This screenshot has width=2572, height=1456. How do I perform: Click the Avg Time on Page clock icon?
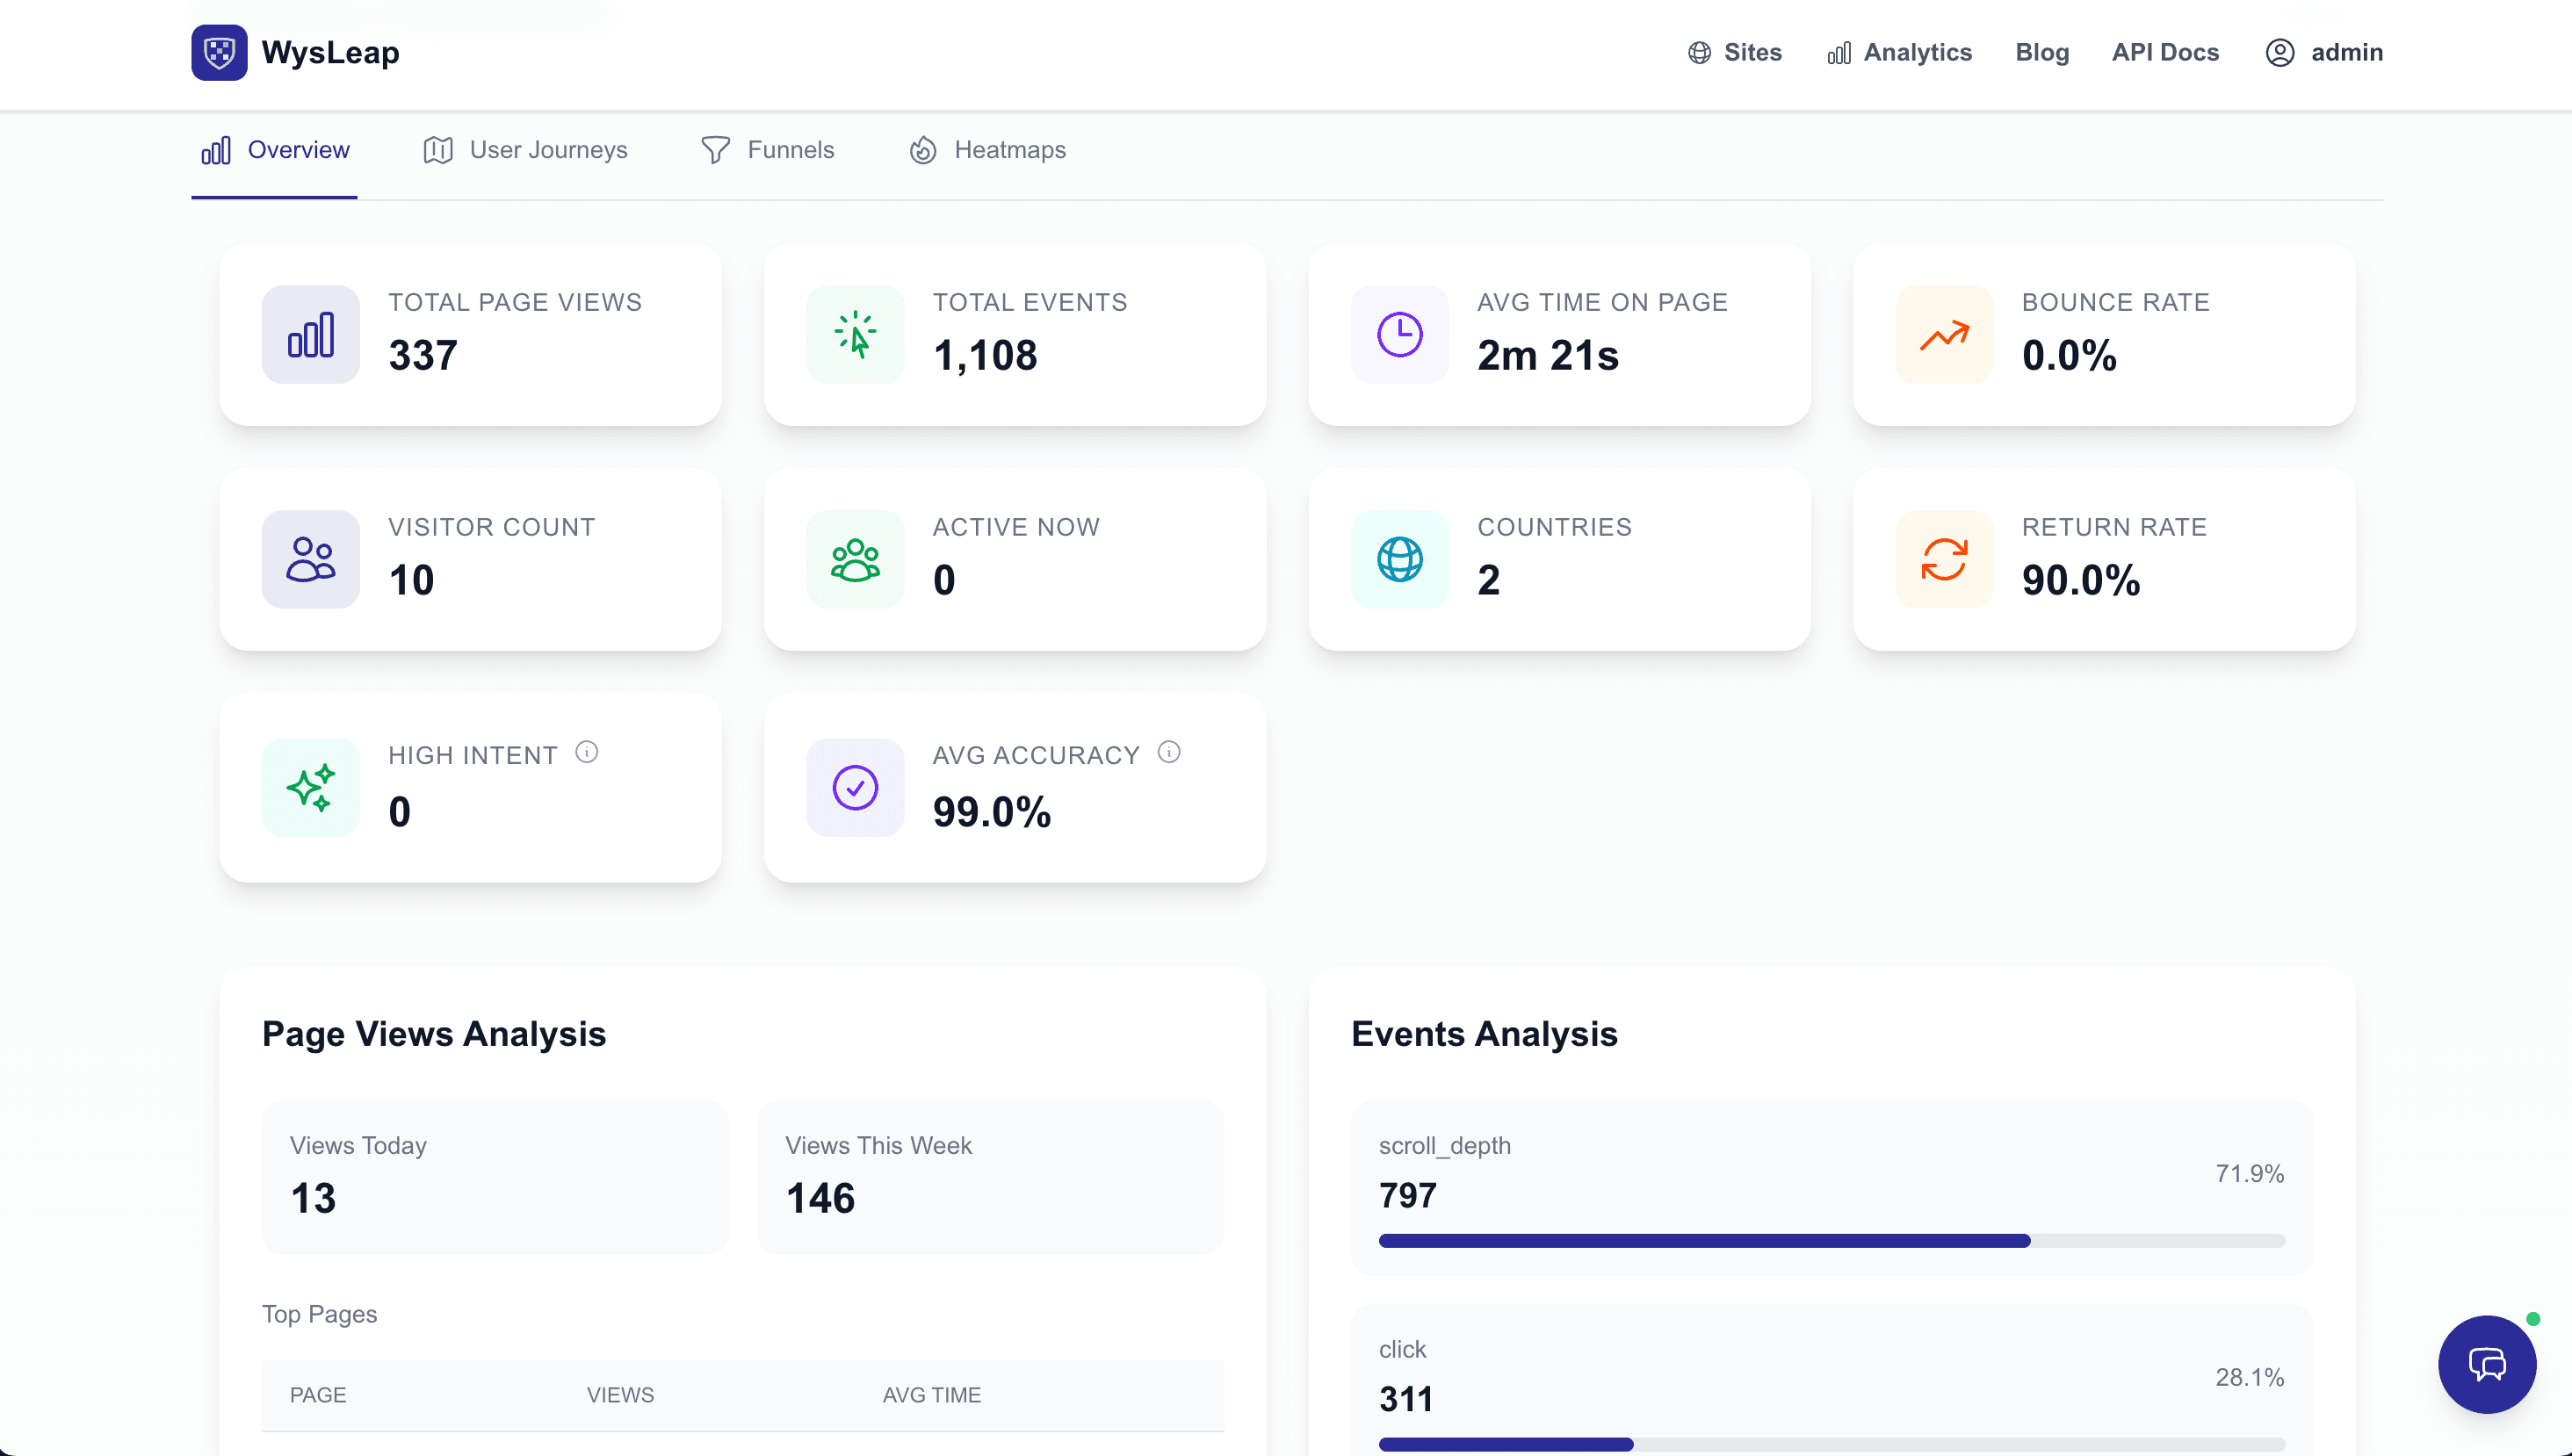pos(1399,334)
